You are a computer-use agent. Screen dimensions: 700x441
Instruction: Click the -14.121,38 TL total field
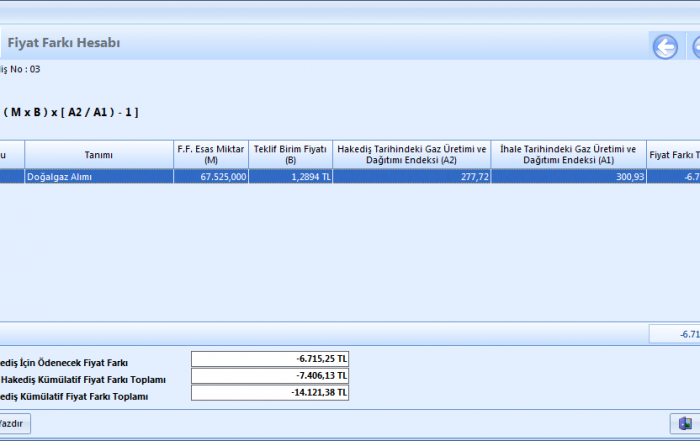[x=270, y=393]
